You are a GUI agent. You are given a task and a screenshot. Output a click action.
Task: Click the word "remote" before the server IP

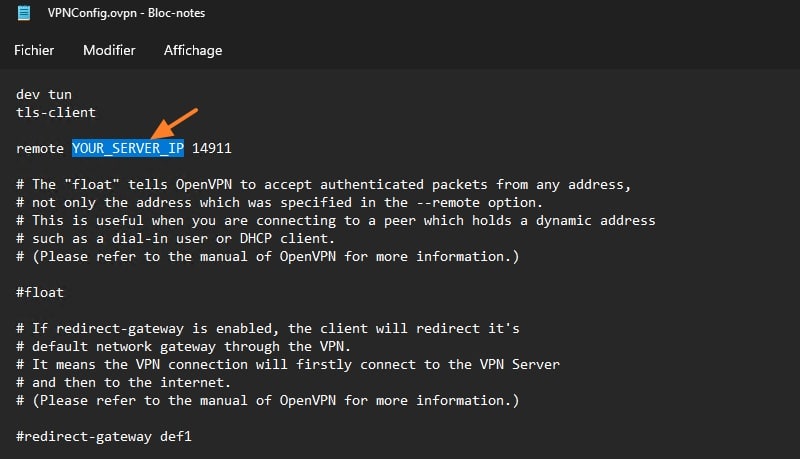[40, 148]
